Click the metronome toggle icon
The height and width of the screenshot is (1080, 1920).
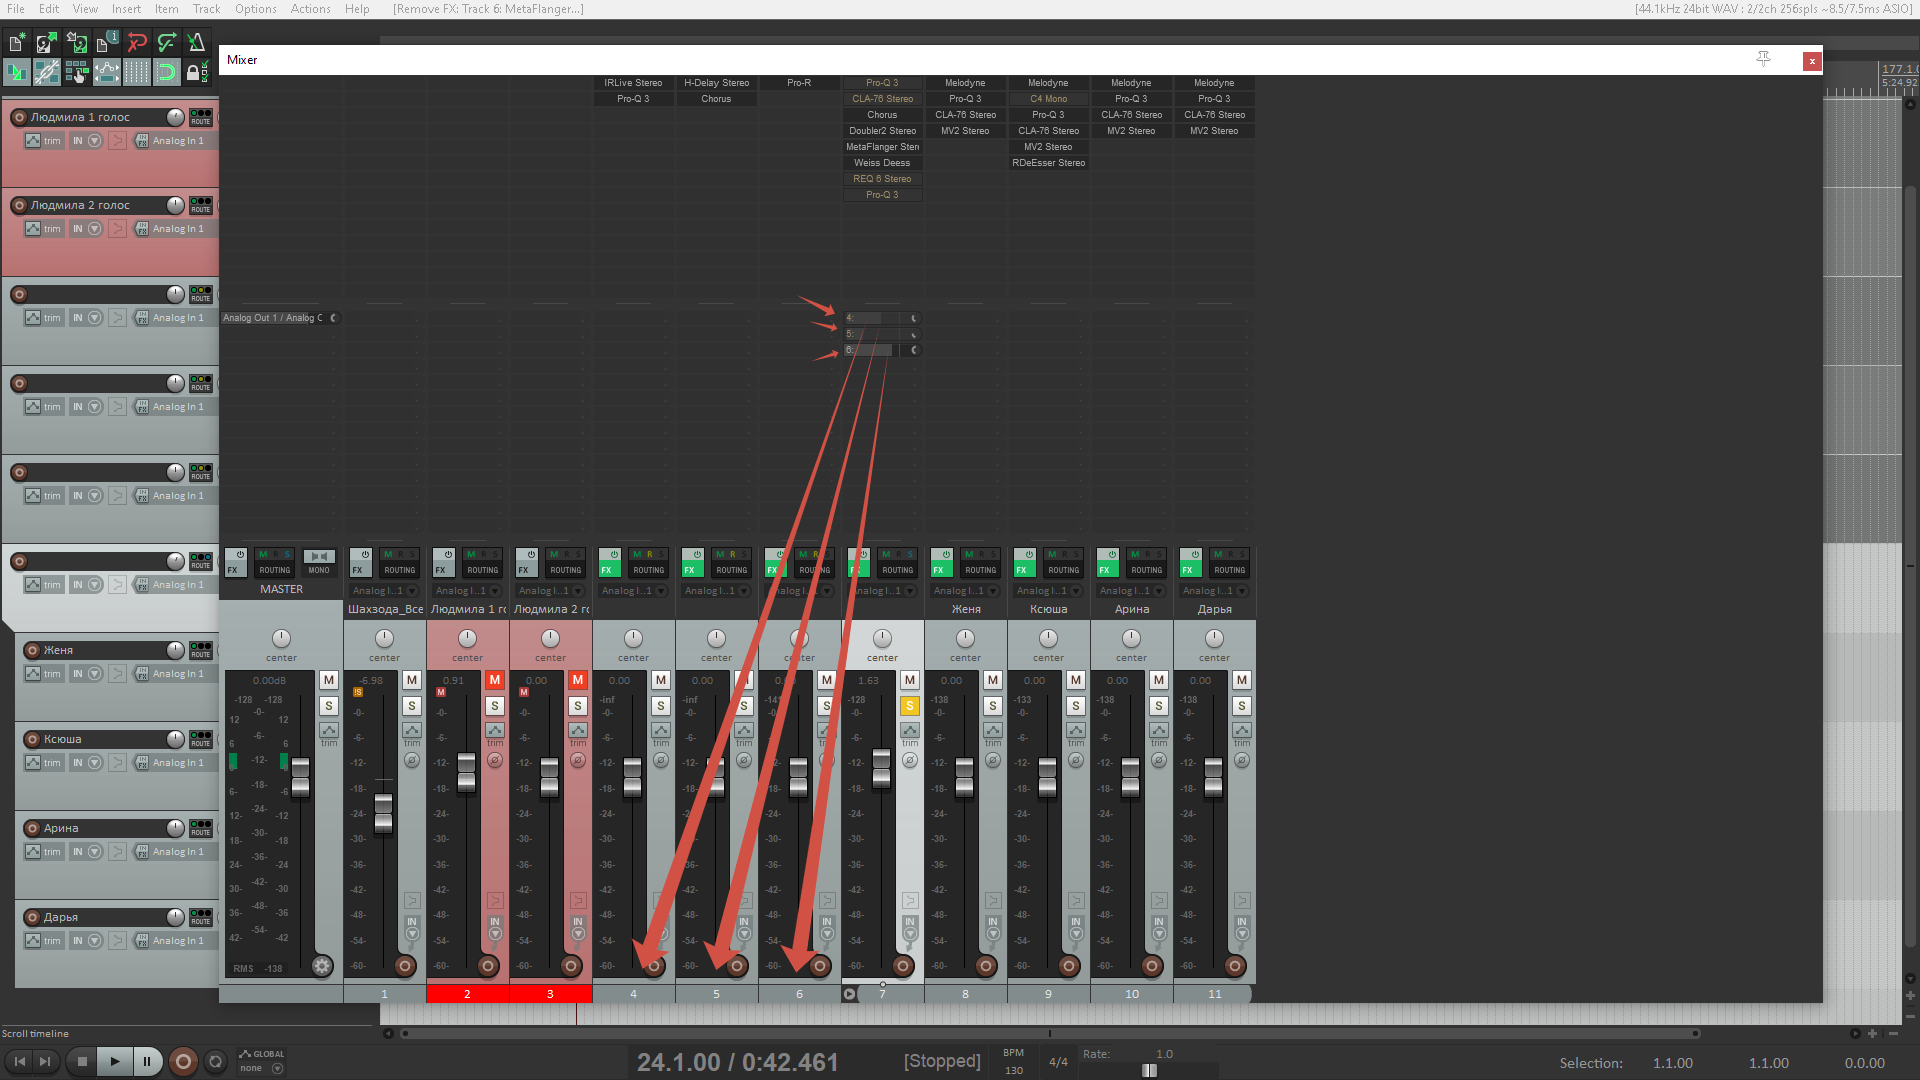pyautogui.click(x=196, y=42)
